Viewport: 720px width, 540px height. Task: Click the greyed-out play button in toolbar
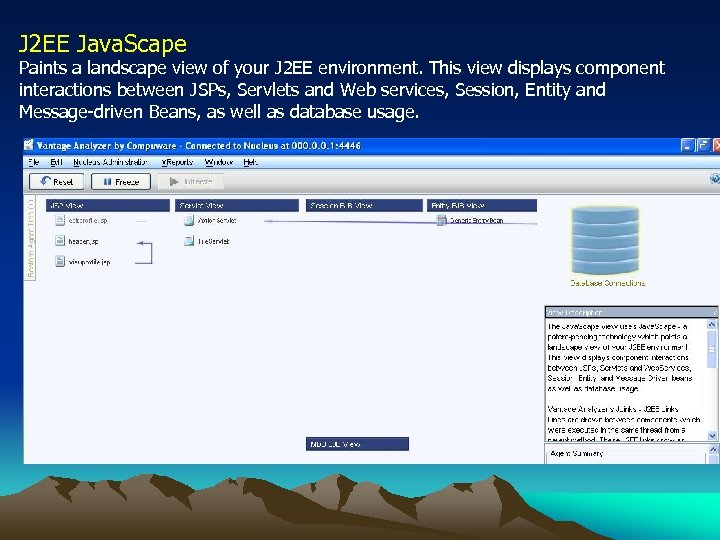(191, 182)
